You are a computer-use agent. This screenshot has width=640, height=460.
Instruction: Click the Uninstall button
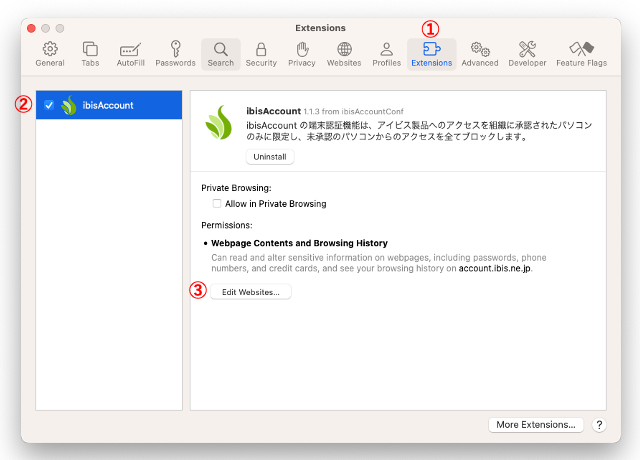[x=270, y=157]
